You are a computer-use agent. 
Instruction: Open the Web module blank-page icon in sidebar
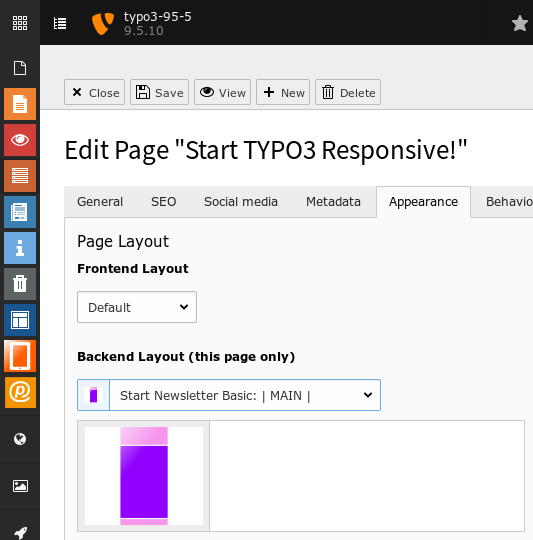(20, 68)
